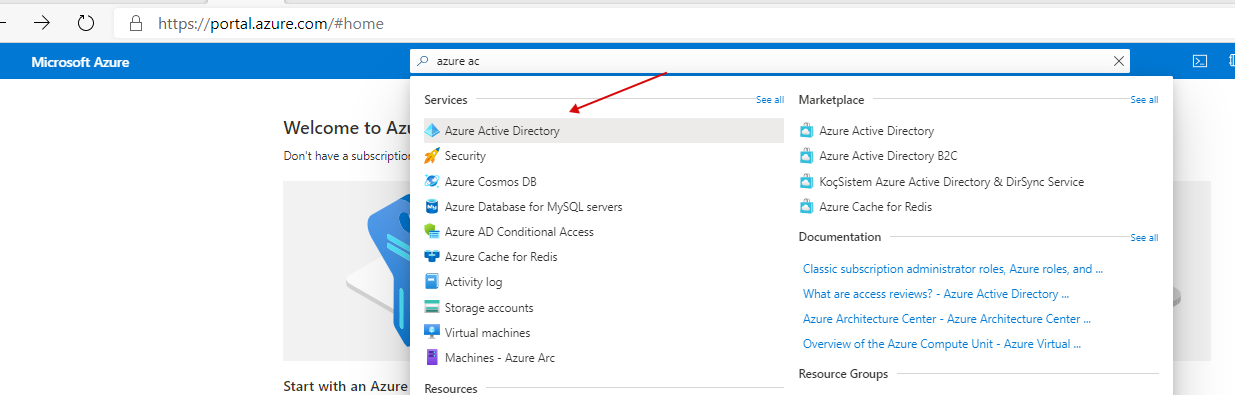1235x395 pixels.
Task: Clear the search box with the X
Action: point(1119,62)
